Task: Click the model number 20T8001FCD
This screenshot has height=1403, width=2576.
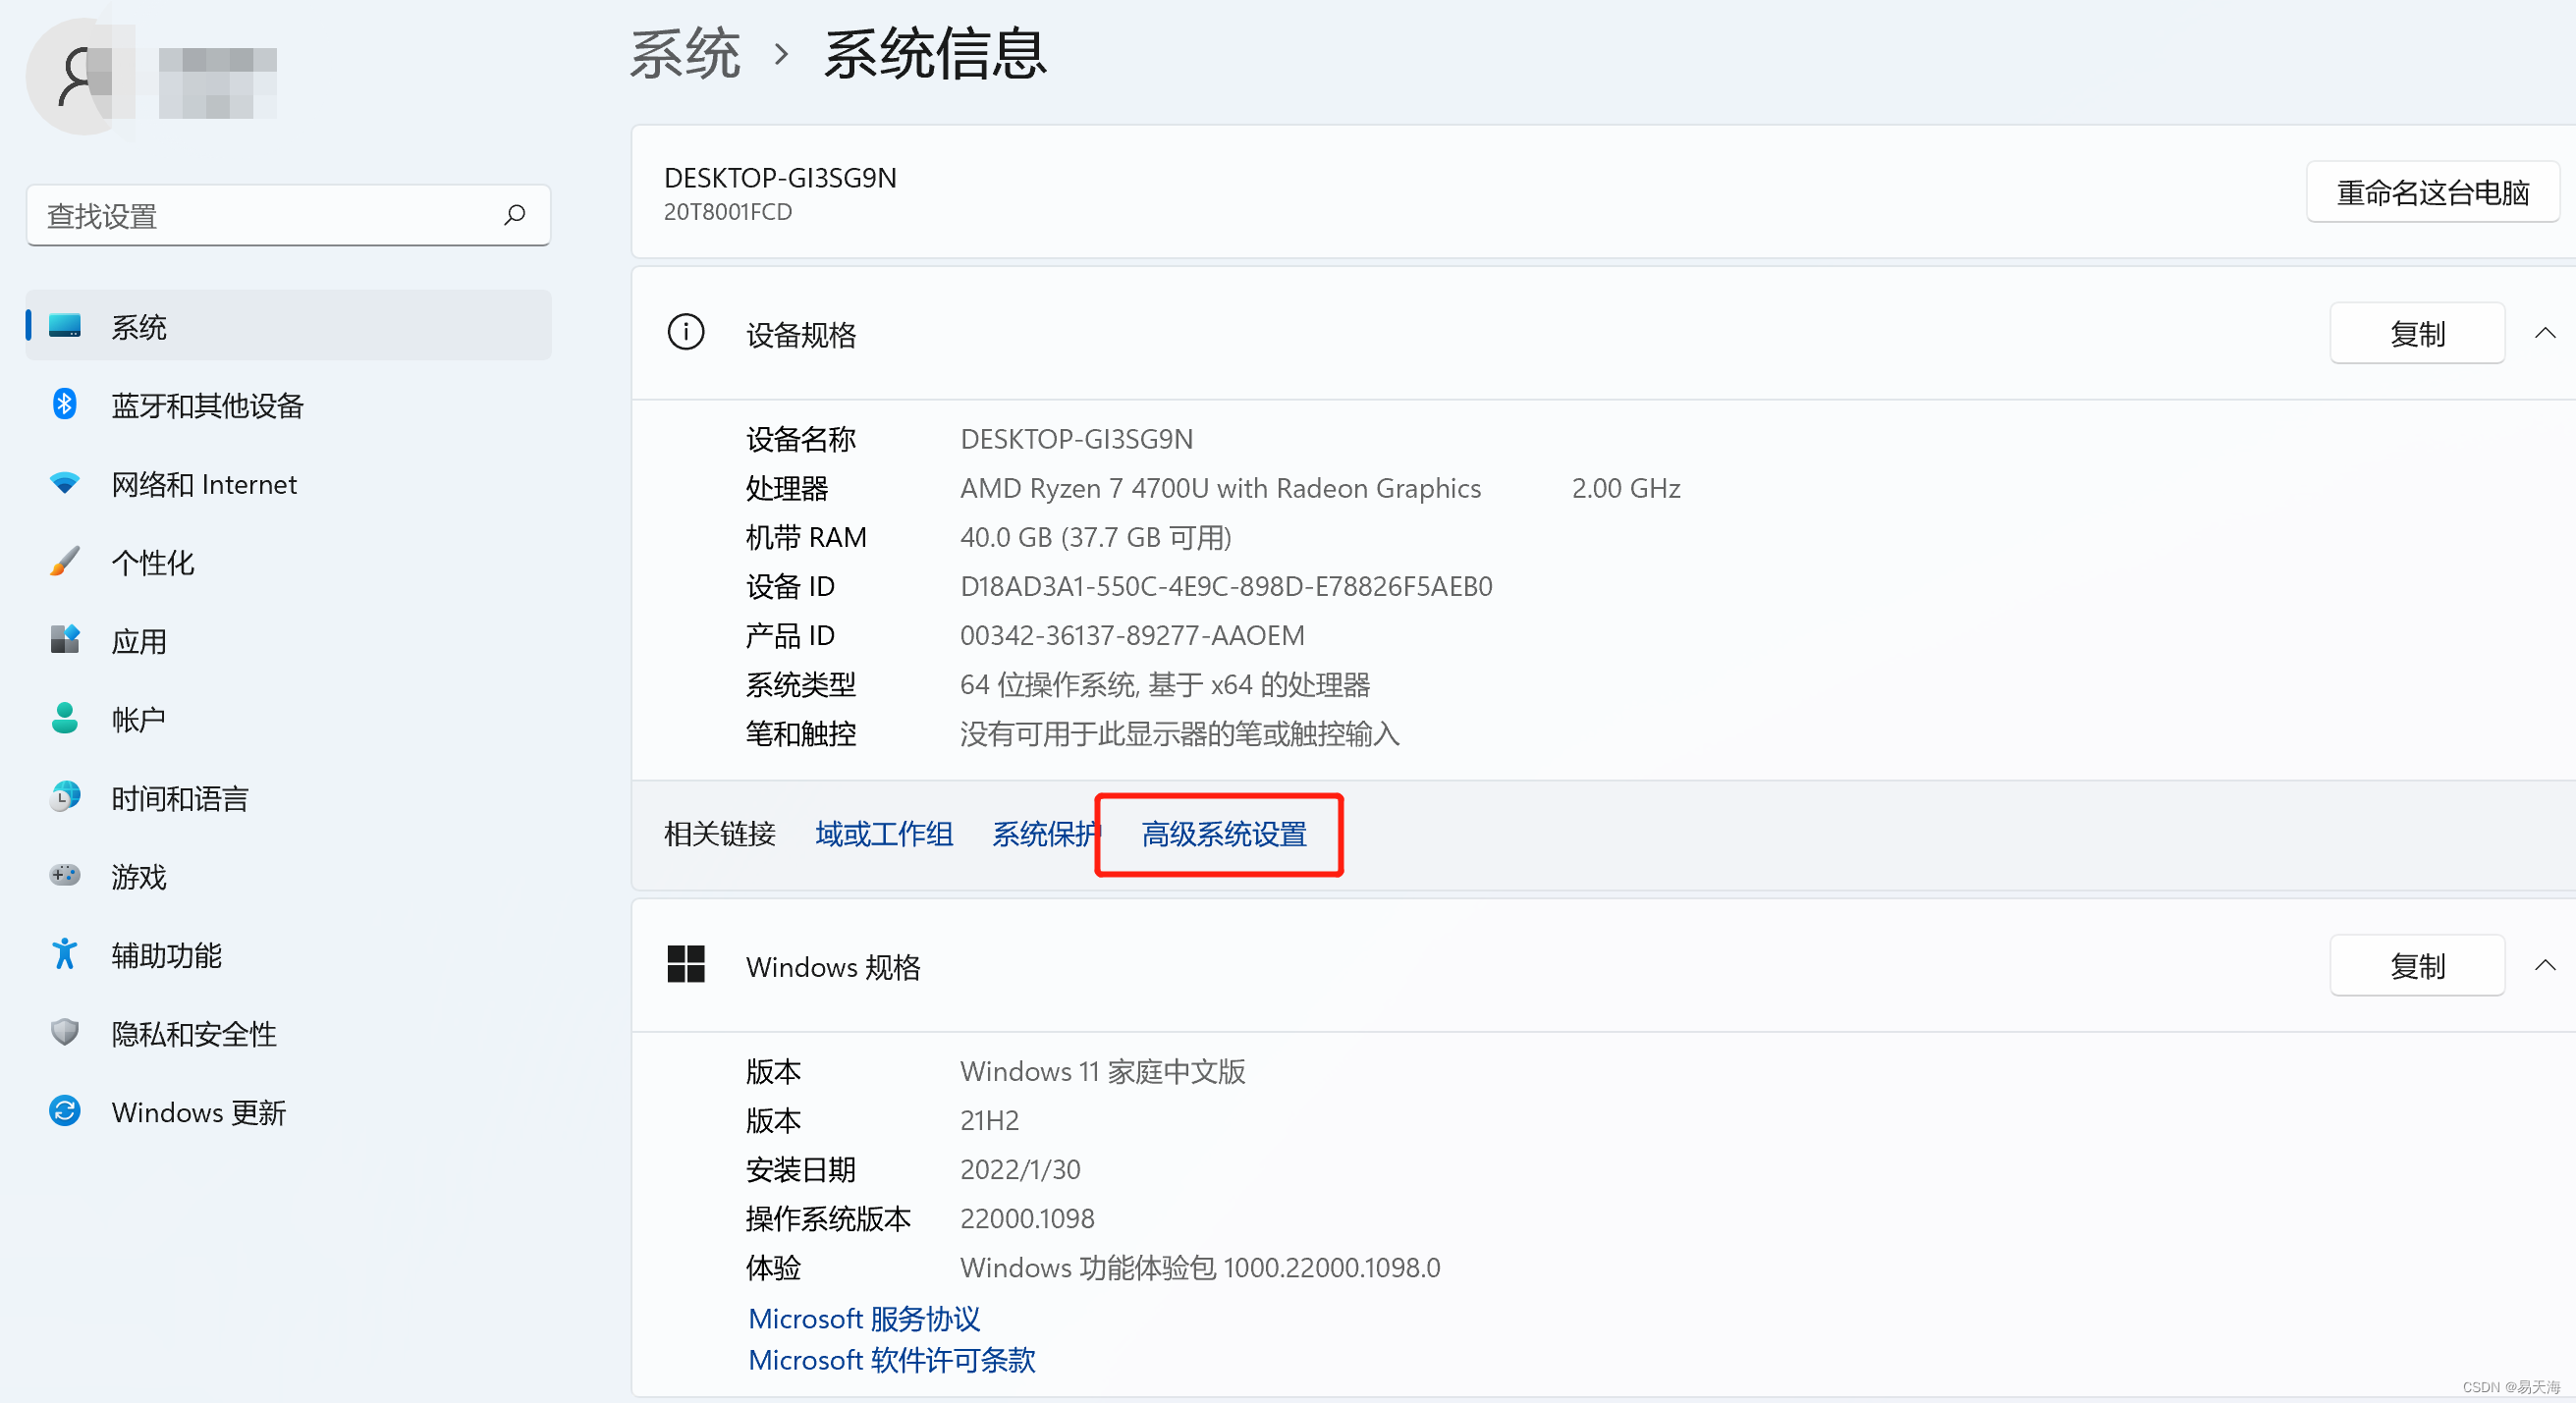Action: [728, 212]
